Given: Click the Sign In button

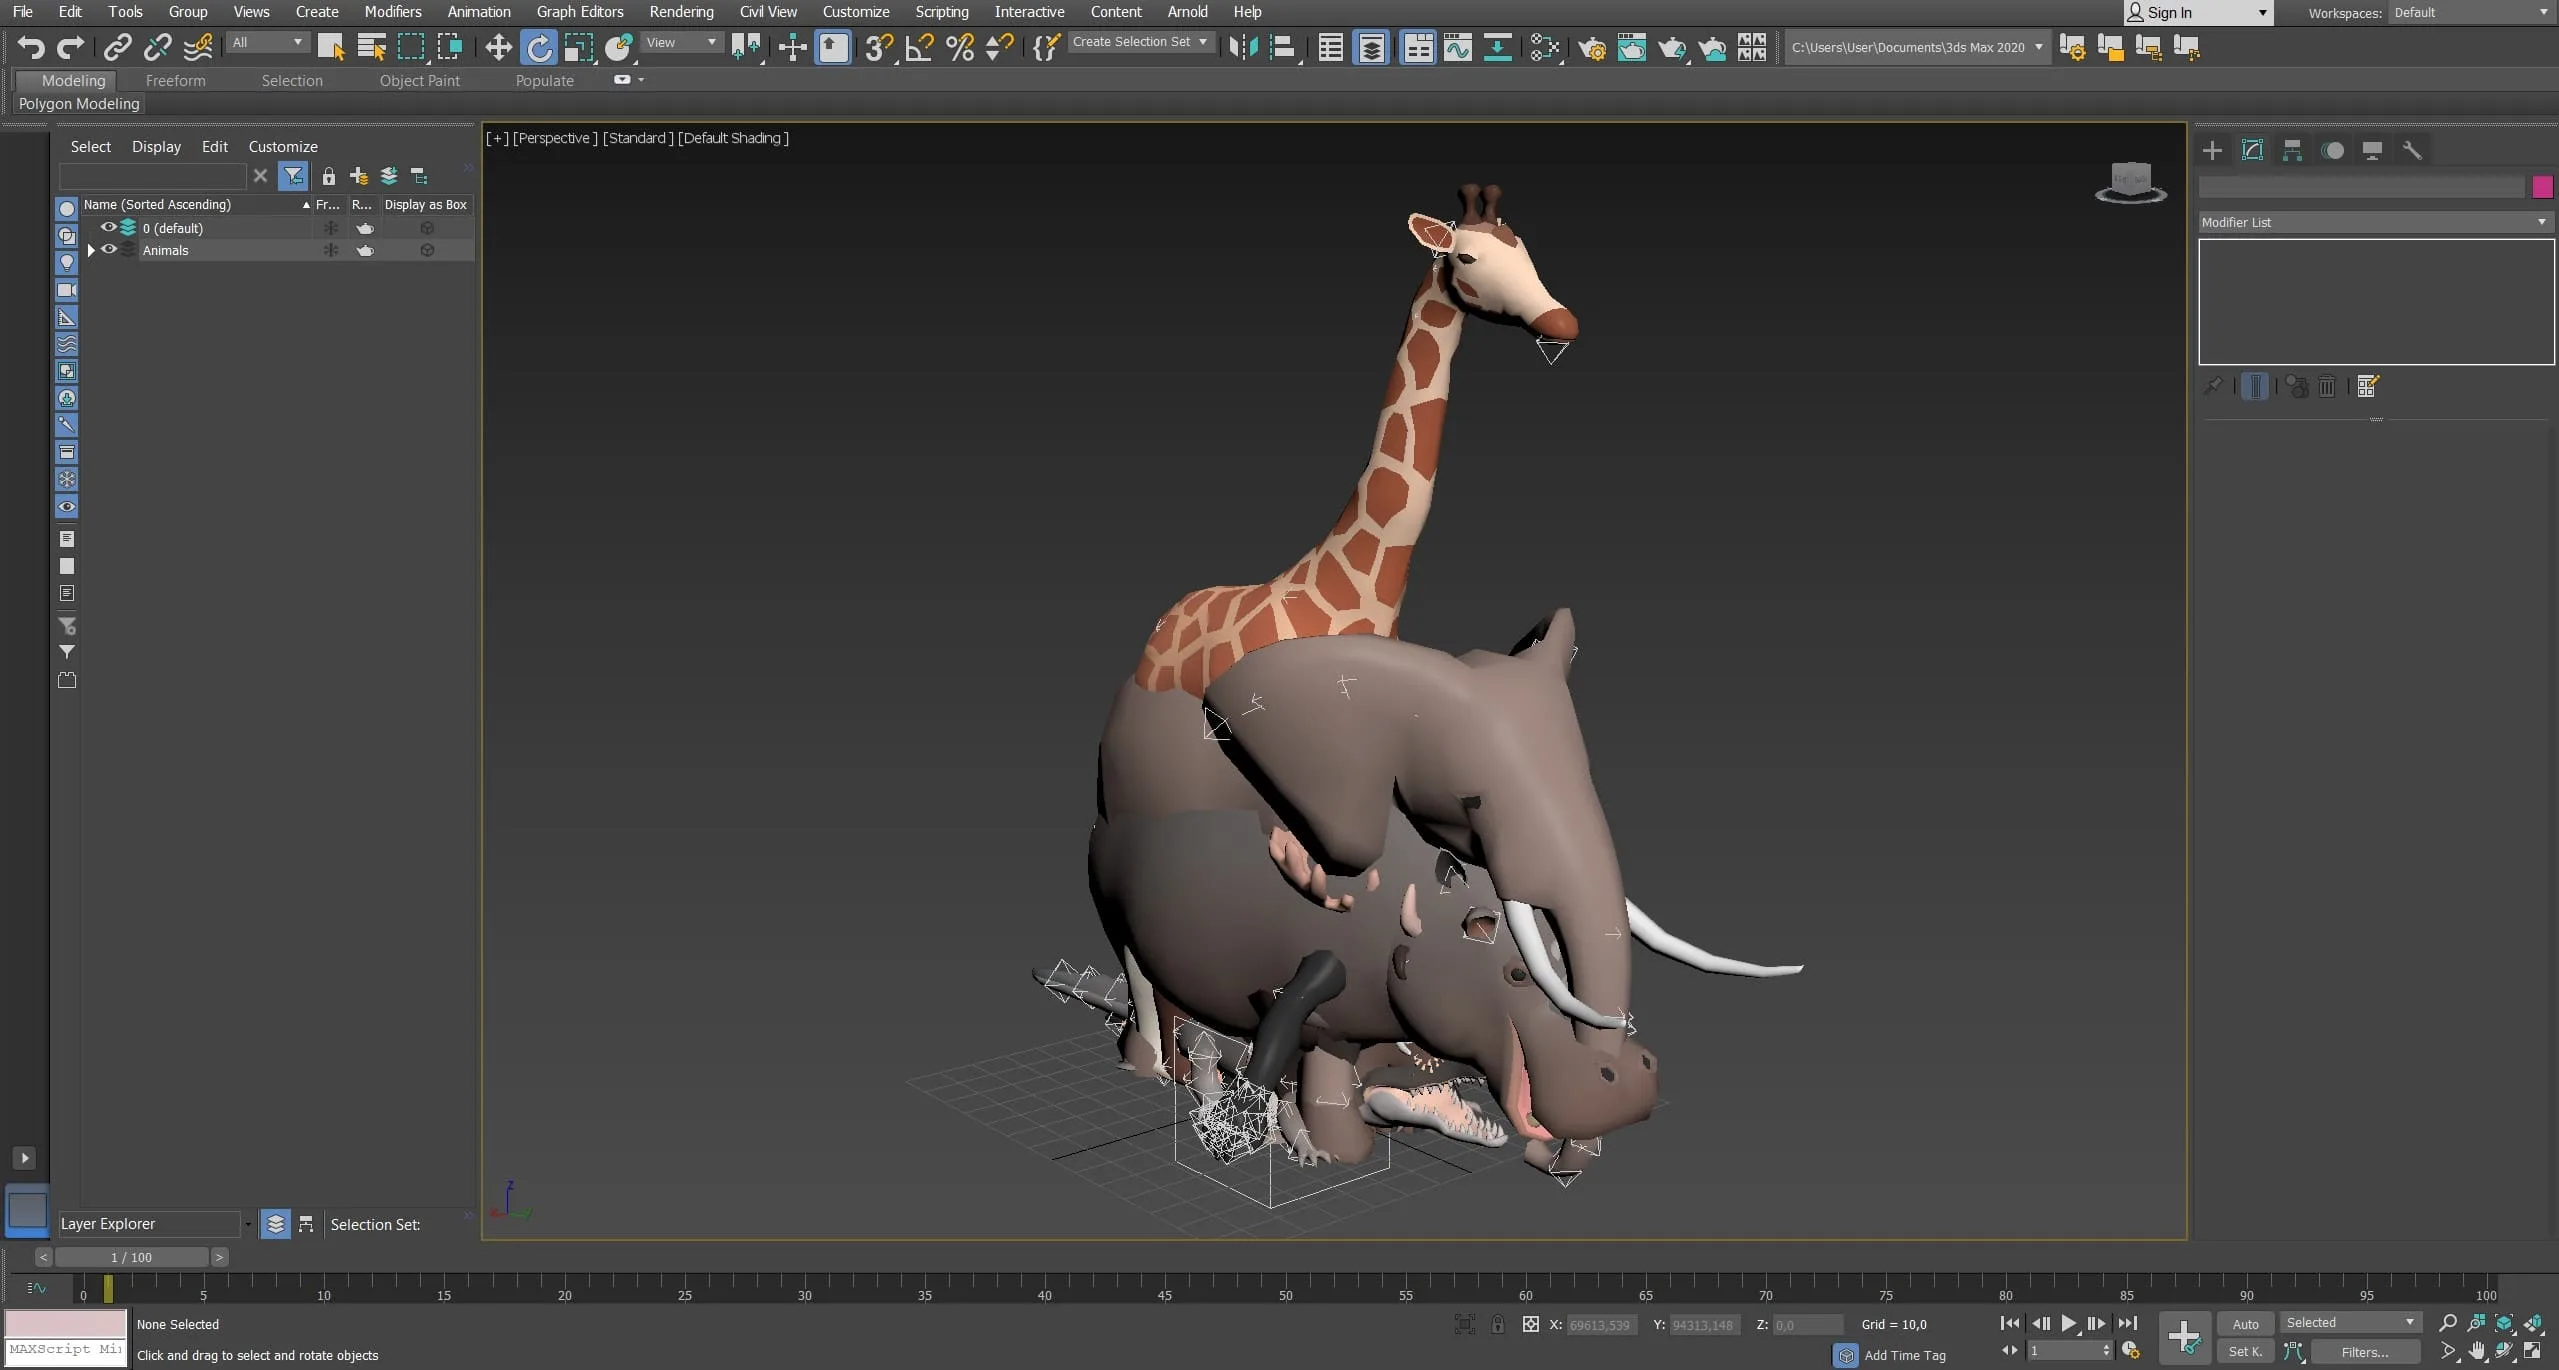Looking at the screenshot, I should 2198,12.
